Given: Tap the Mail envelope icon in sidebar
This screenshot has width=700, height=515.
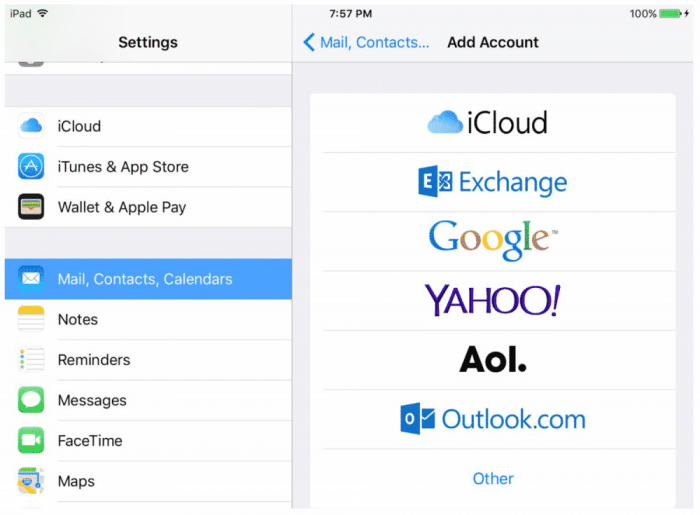Looking at the screenshot, I should click(x=31, y=278).
